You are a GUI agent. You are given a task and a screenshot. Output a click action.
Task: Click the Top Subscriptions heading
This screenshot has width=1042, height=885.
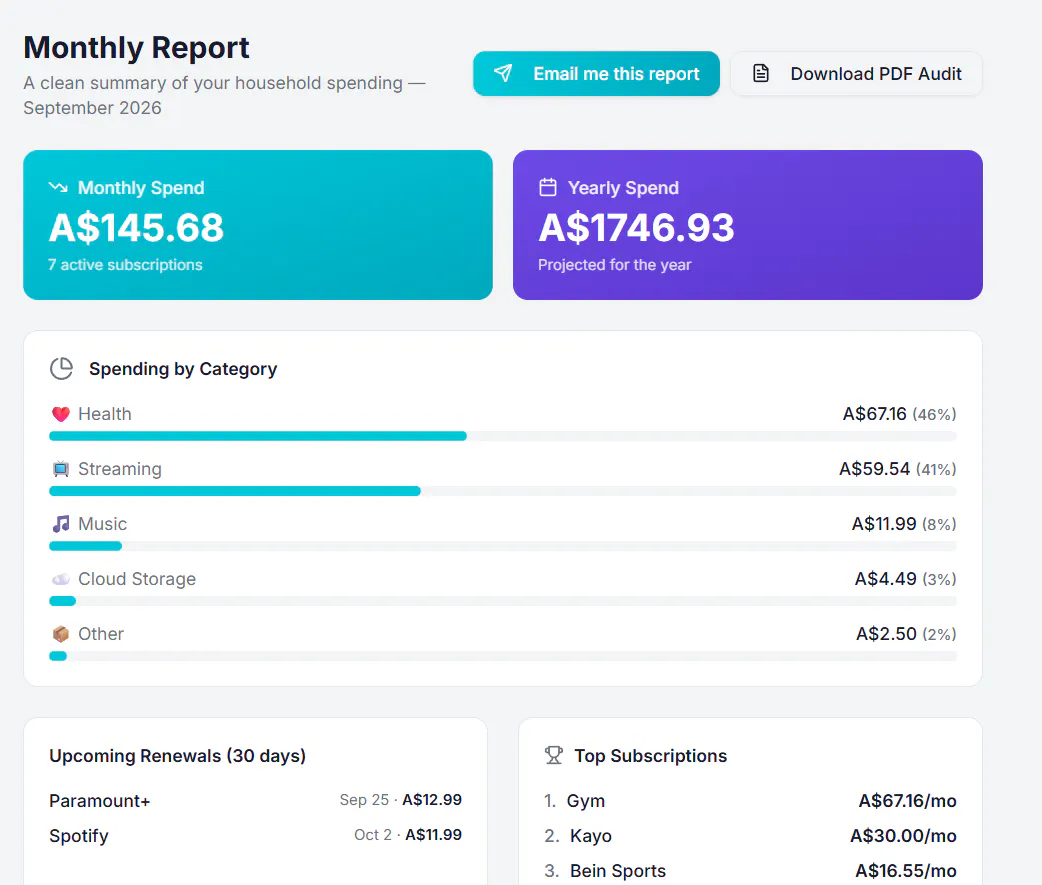point(651,755)
